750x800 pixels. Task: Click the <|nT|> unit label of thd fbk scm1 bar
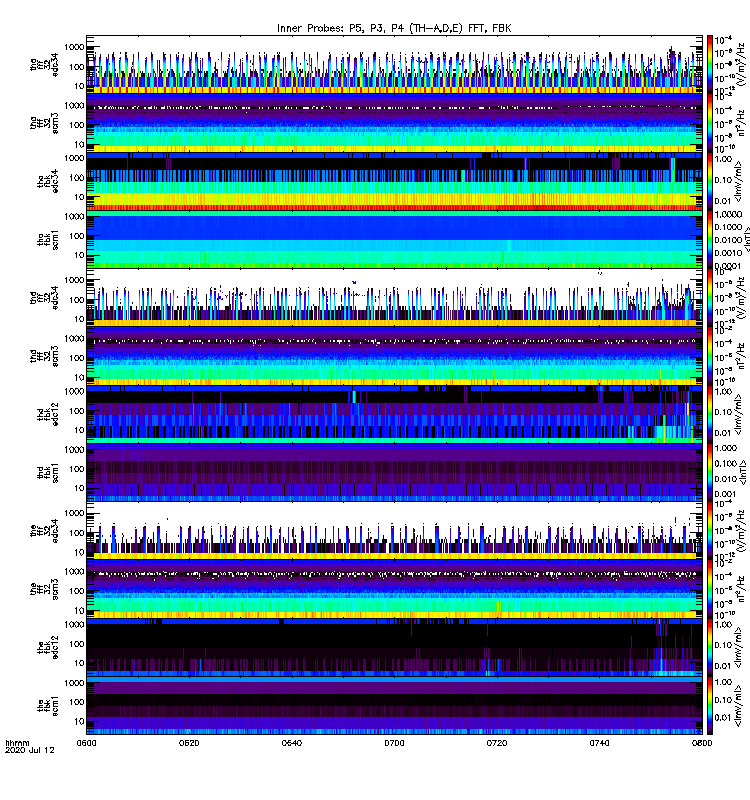[744, 472]
